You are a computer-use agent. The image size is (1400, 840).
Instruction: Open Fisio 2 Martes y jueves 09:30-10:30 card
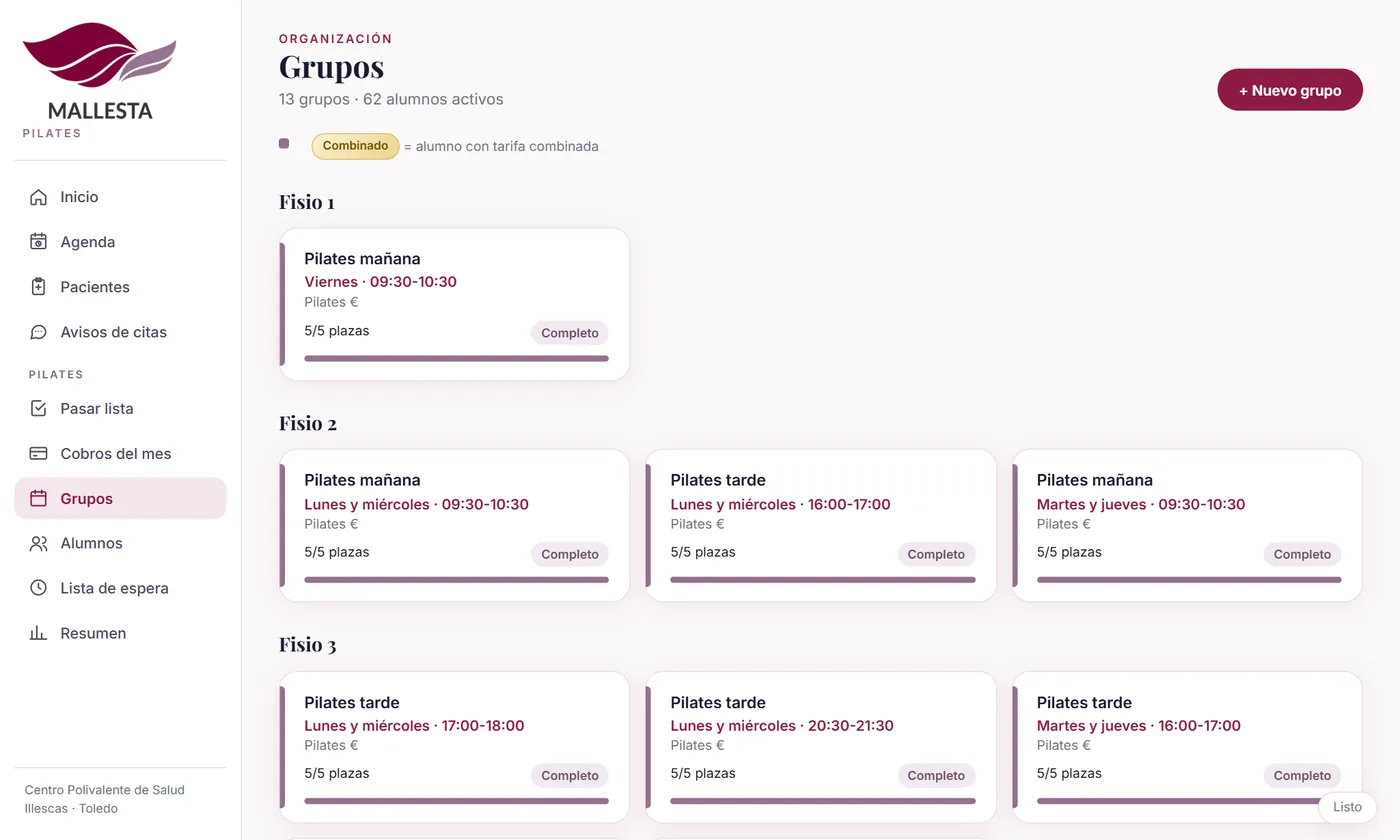pyautogui.click(x=1187, y=526)
